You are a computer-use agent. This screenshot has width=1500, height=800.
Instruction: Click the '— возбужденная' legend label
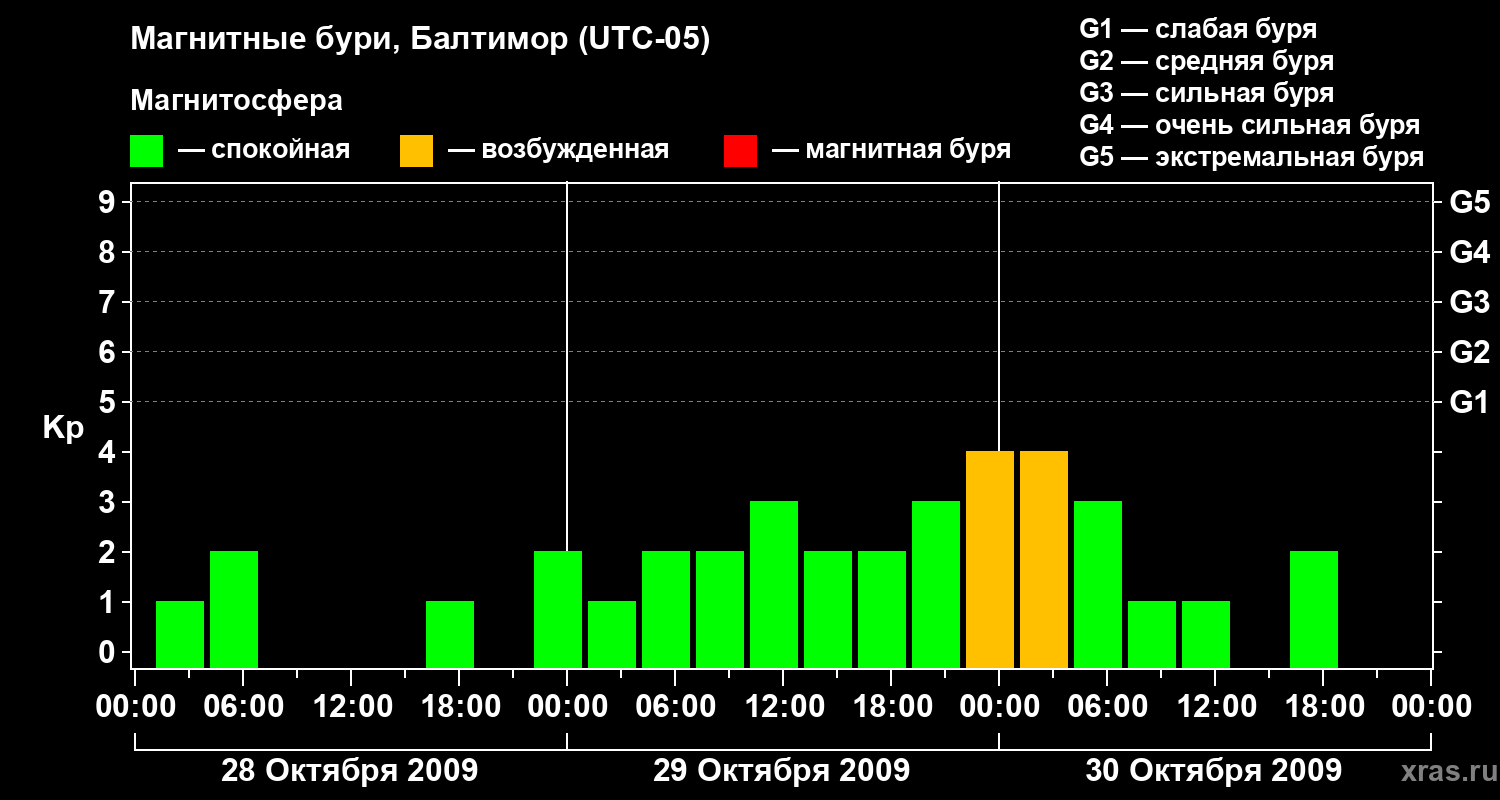pyautogui.click(x=558, y=151)
